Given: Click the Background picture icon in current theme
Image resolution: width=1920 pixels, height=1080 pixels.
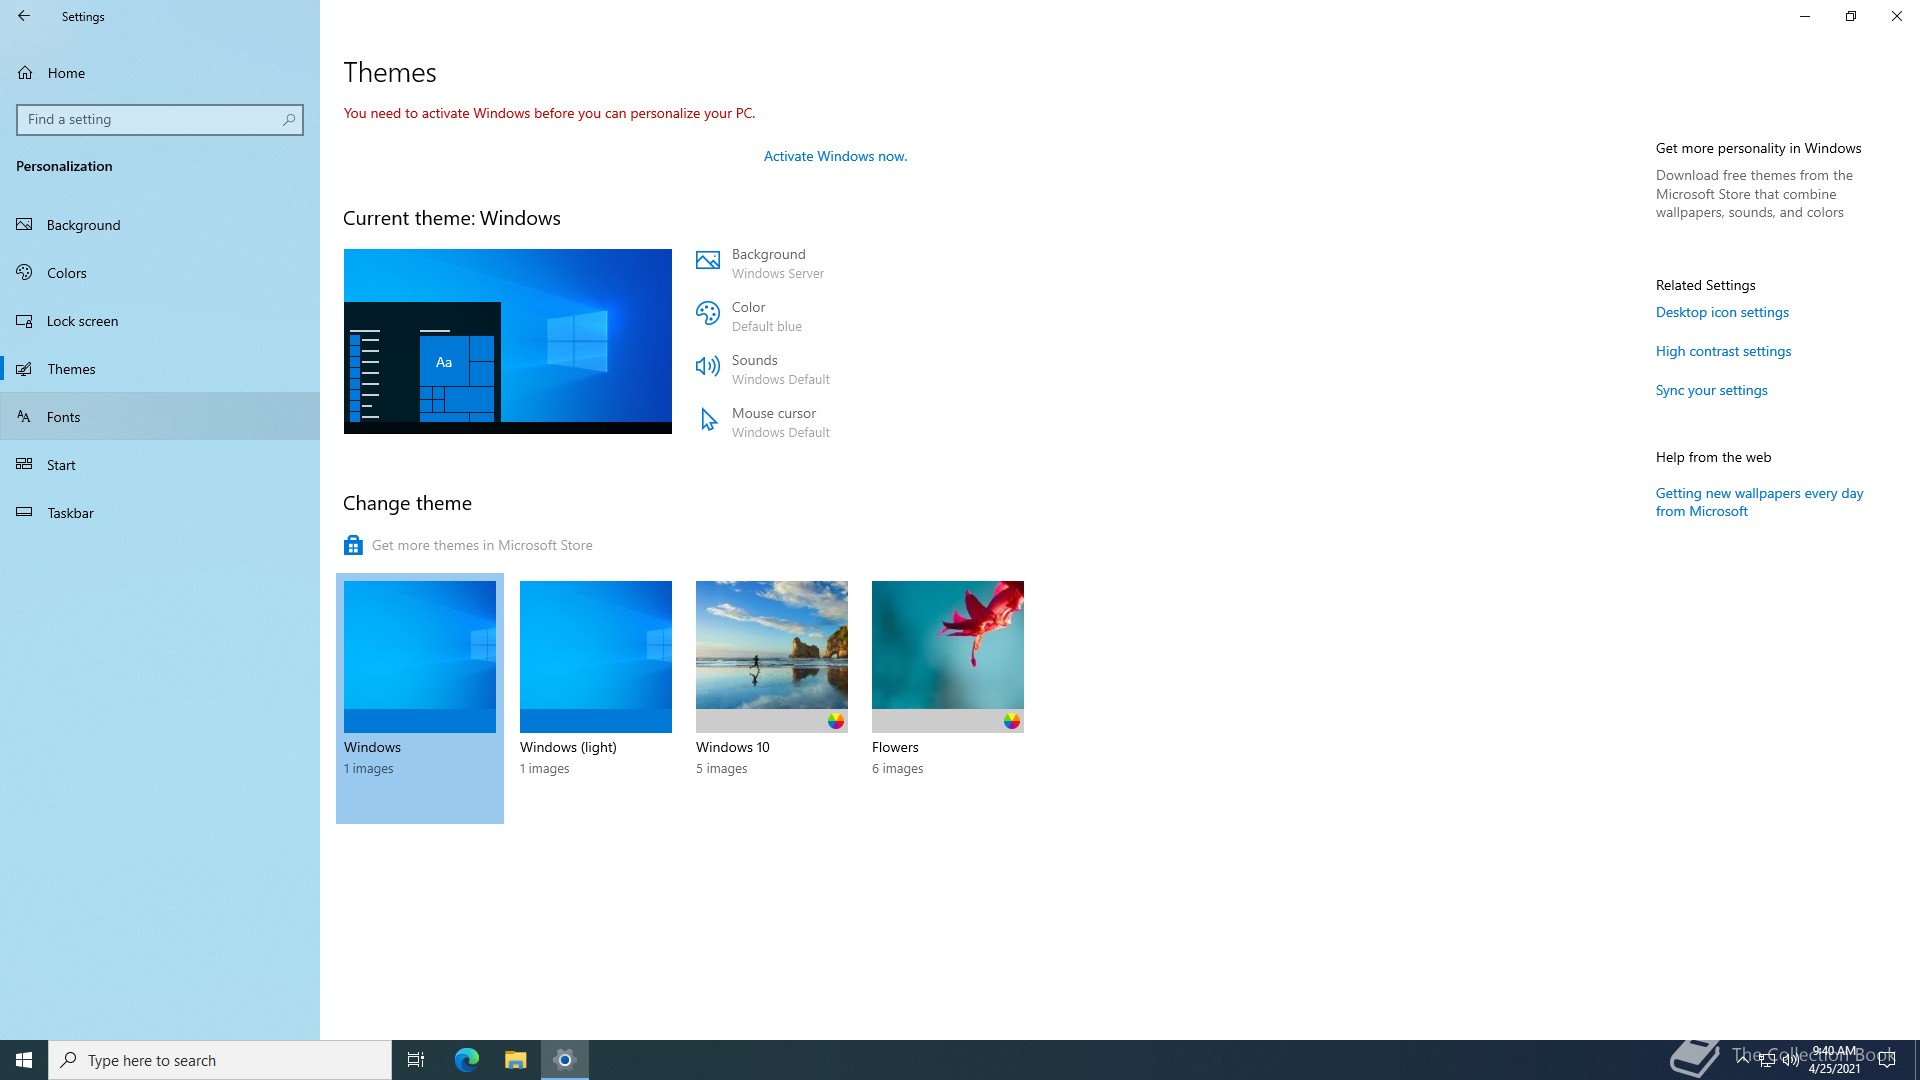Looking at the screenshot, I should 707,261.
